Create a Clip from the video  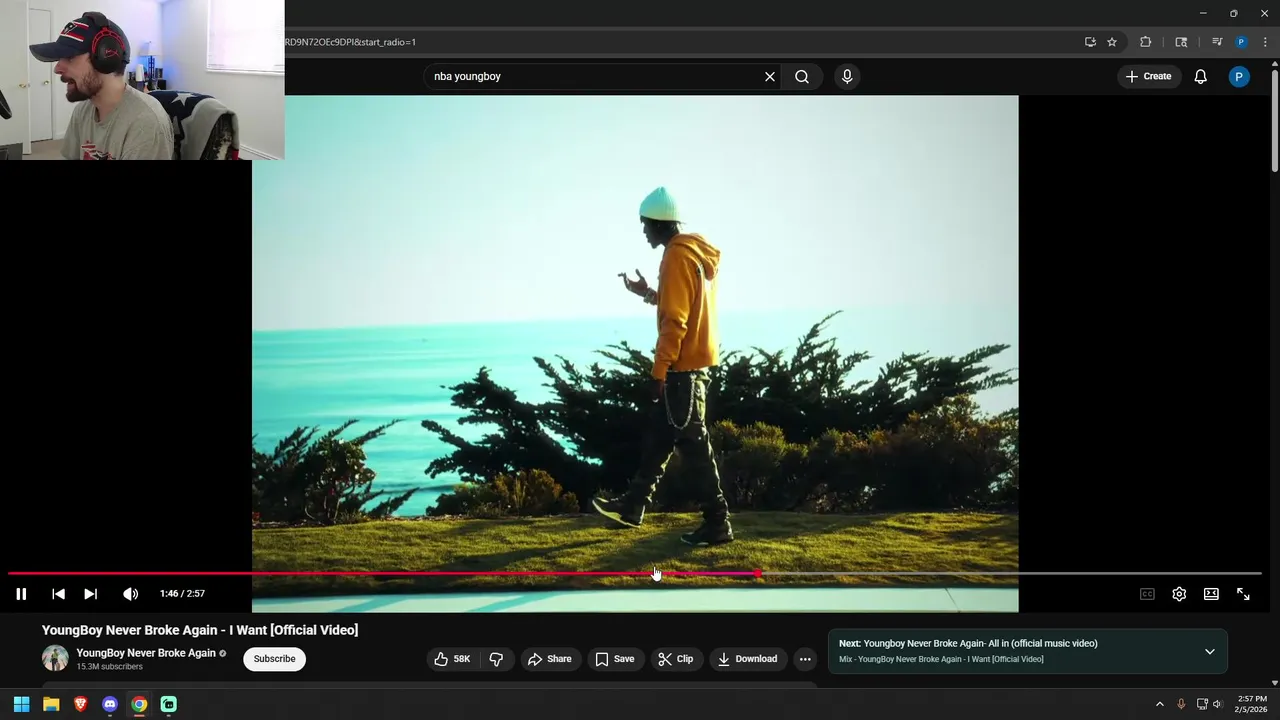(676, 659)
